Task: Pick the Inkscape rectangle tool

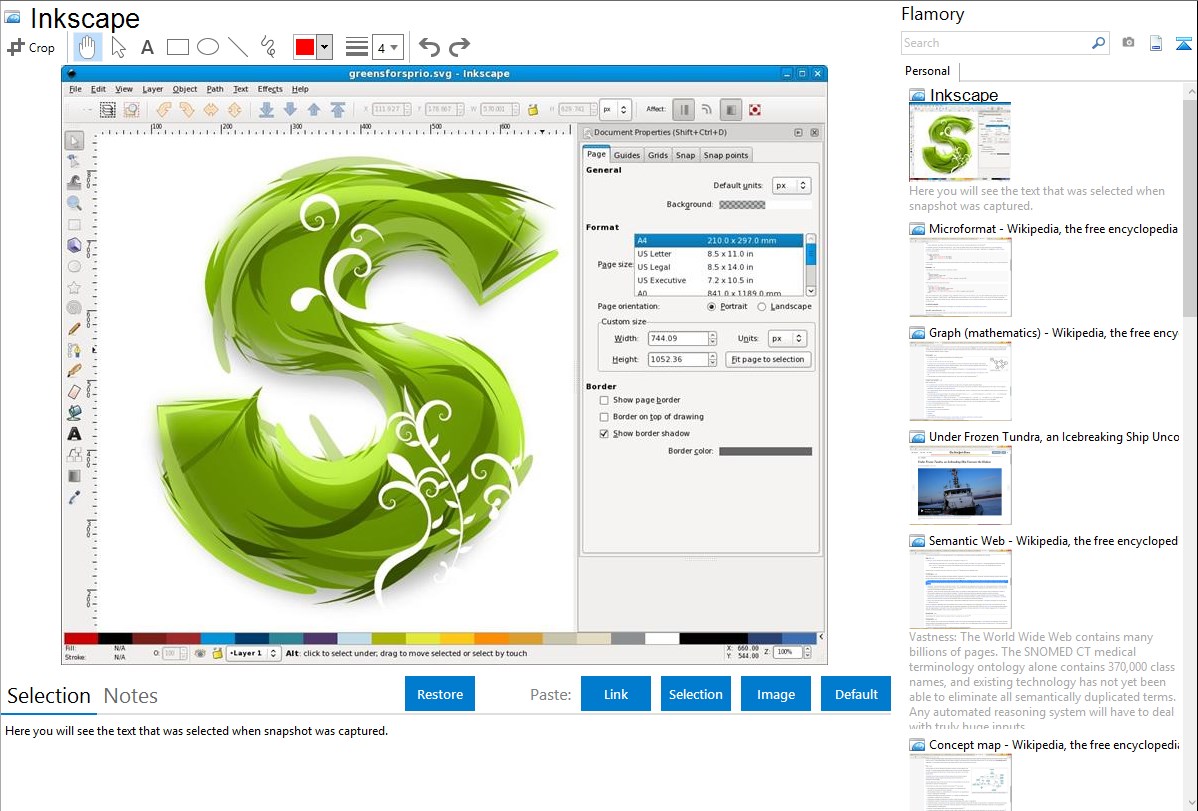Action: click(74, 225)
